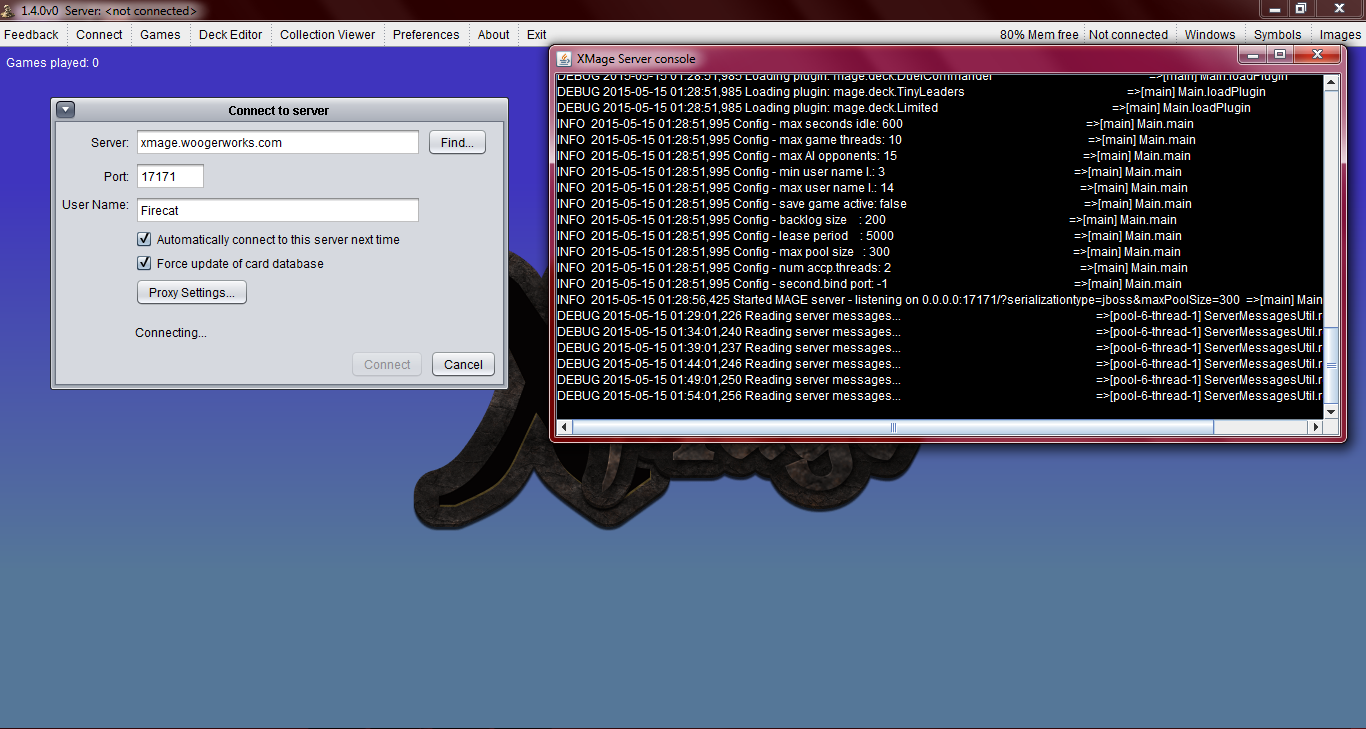Click the 01:54:01 Reading server messages line

940,396
